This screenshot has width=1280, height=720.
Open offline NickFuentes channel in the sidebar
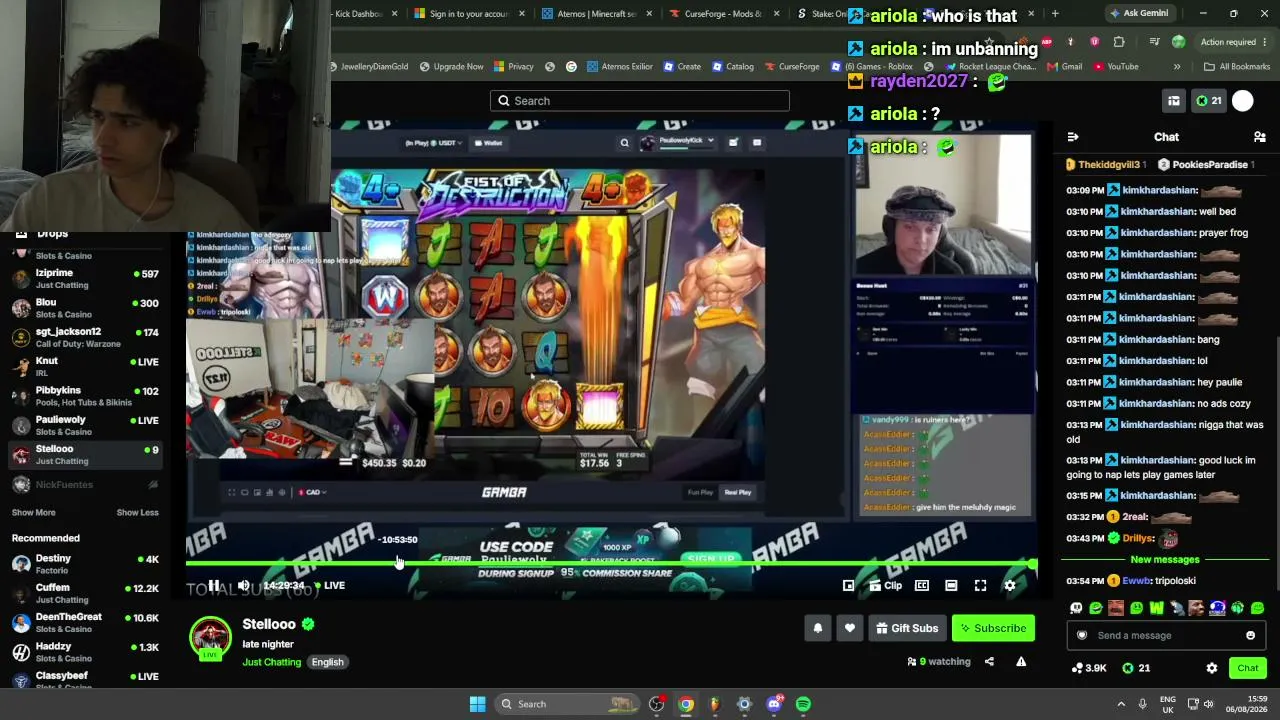coord(85,485)
